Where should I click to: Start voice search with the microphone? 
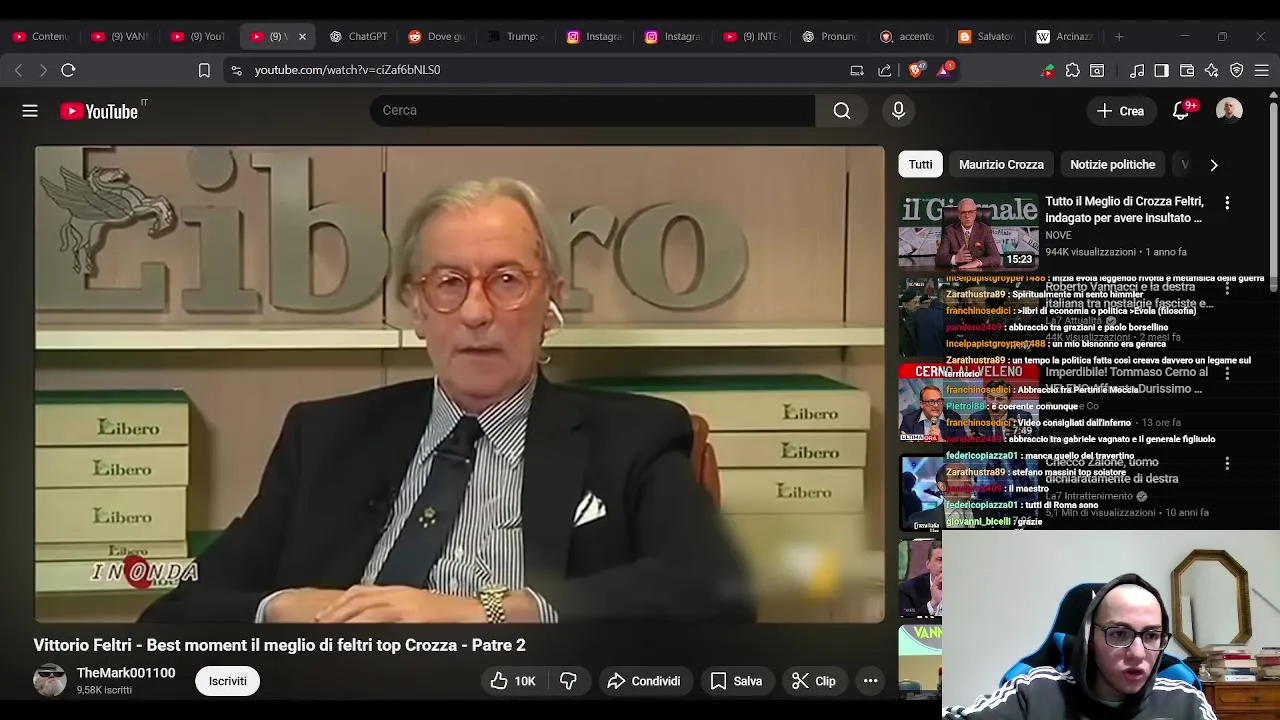coord(898,110)
